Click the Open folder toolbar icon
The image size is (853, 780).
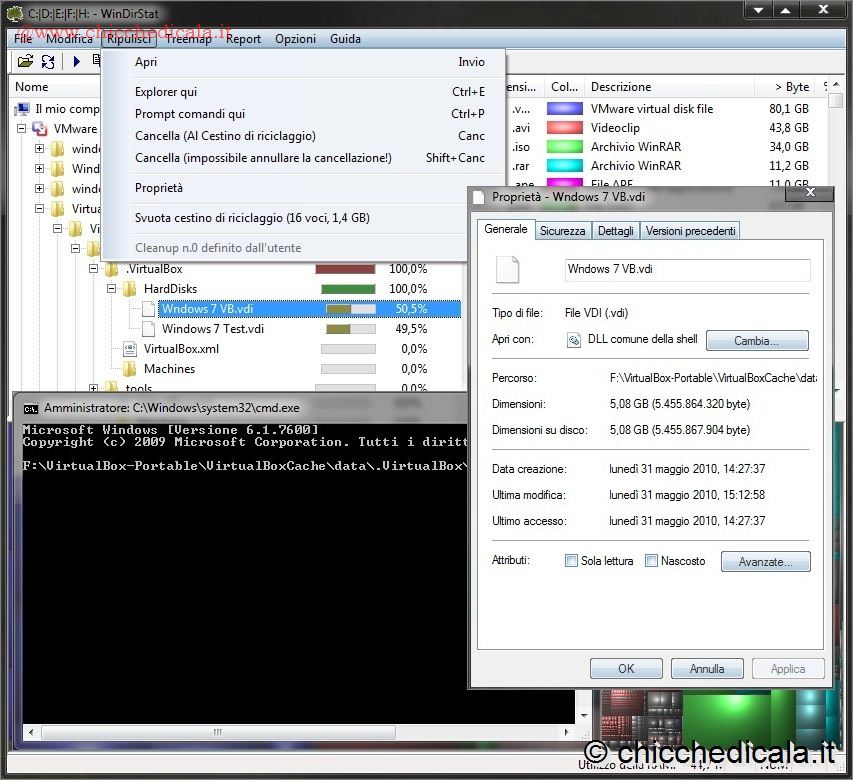click(25, 62)
